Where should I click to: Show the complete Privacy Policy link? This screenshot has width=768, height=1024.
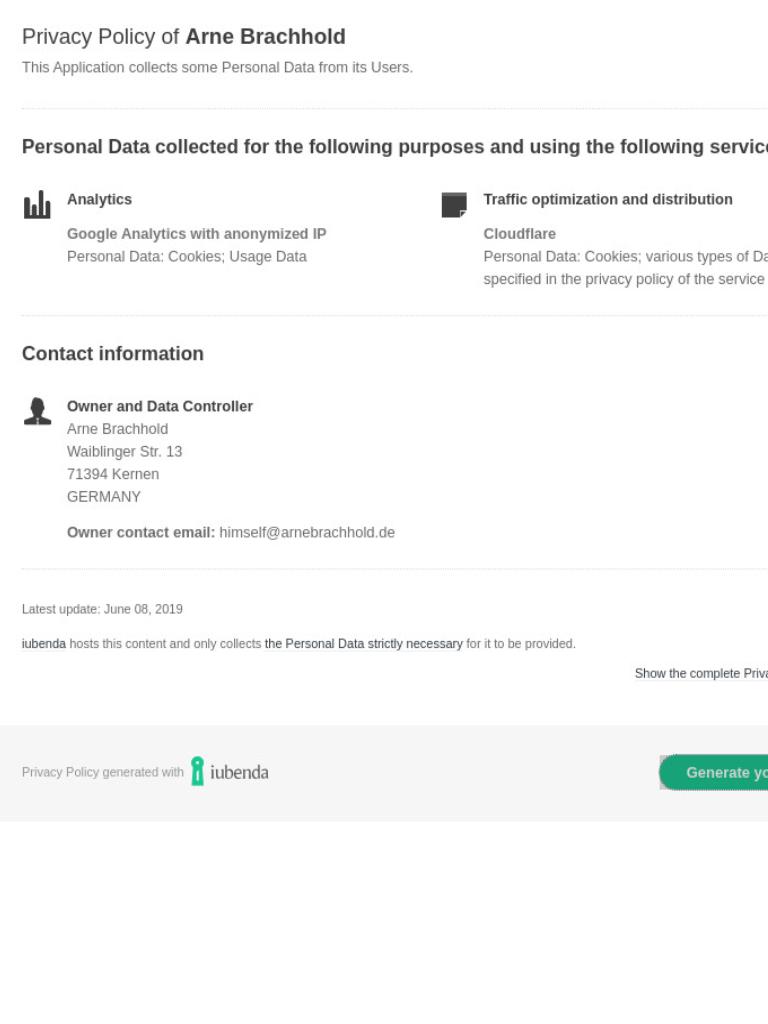coord(701,673)
